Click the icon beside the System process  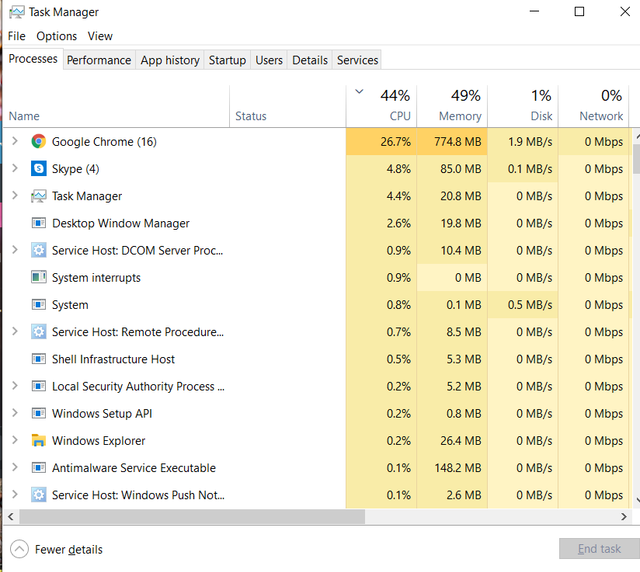click(x=38, y=305)
